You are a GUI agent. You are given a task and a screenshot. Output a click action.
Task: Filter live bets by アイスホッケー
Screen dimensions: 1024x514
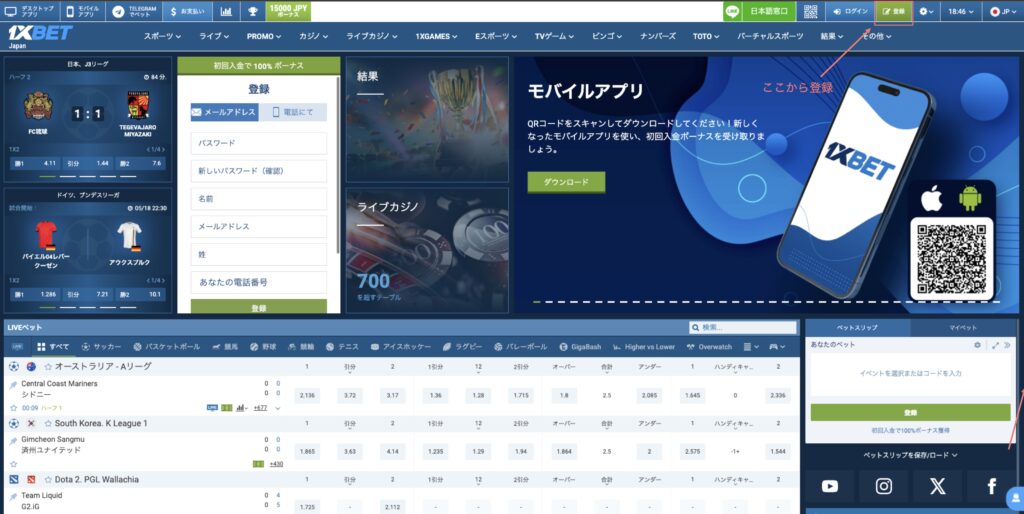point(400,347)
